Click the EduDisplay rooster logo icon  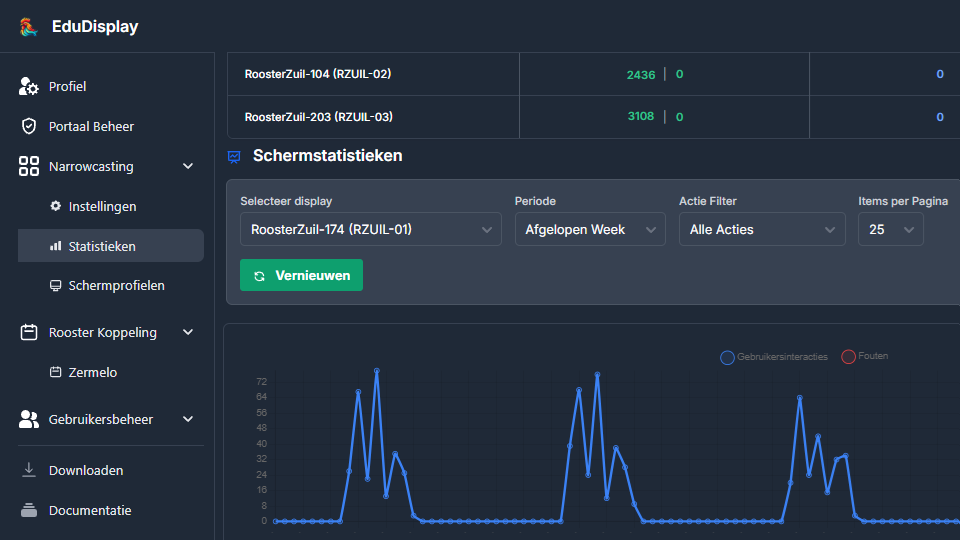tap(28, 27)
